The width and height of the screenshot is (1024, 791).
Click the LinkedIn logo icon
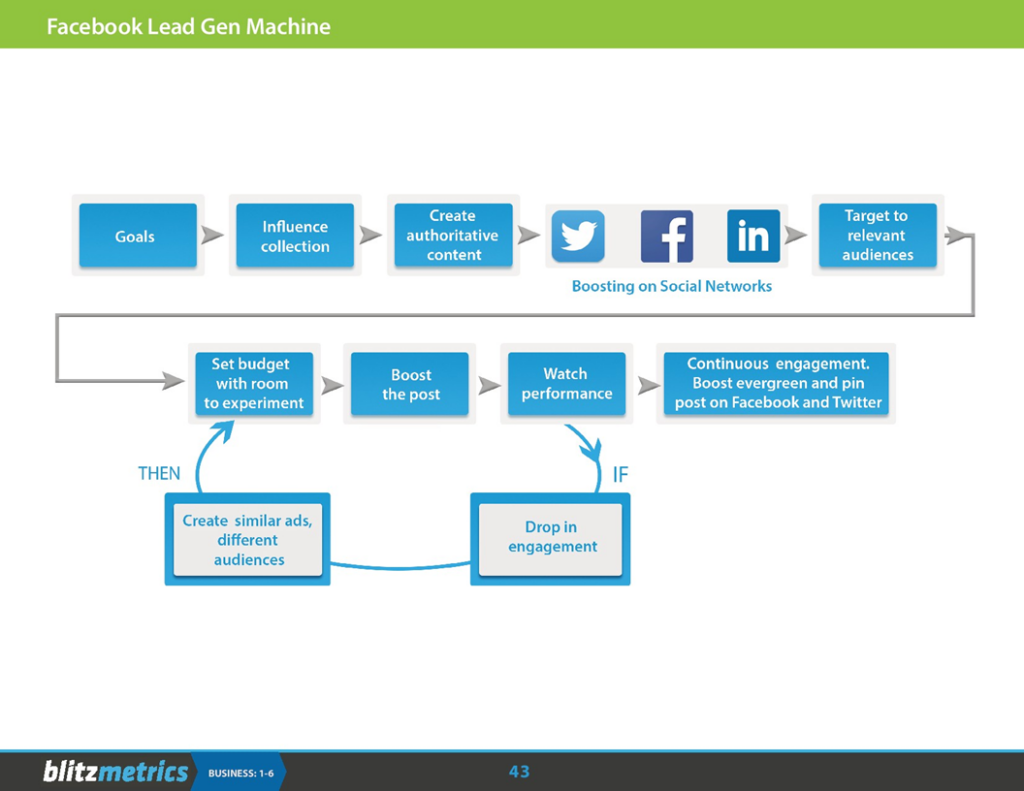(753, 236)
